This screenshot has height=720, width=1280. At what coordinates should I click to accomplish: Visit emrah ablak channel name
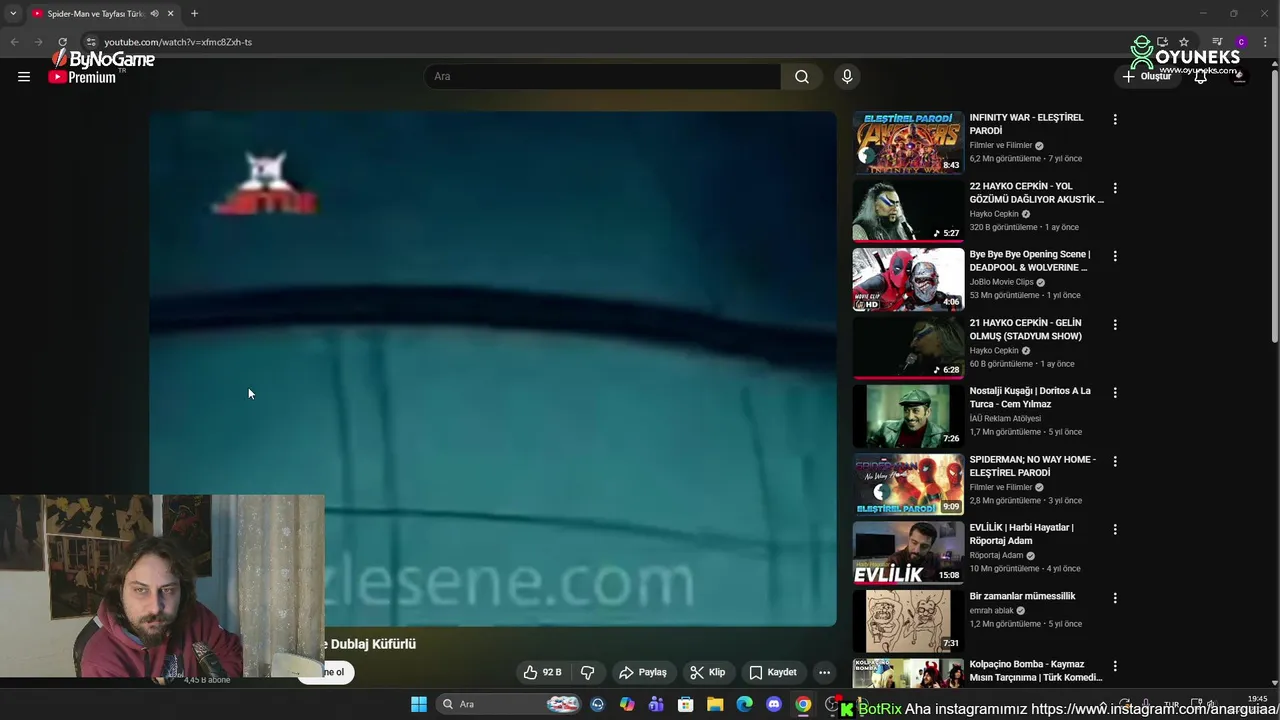pyautogui.click(x=991, y=610)
